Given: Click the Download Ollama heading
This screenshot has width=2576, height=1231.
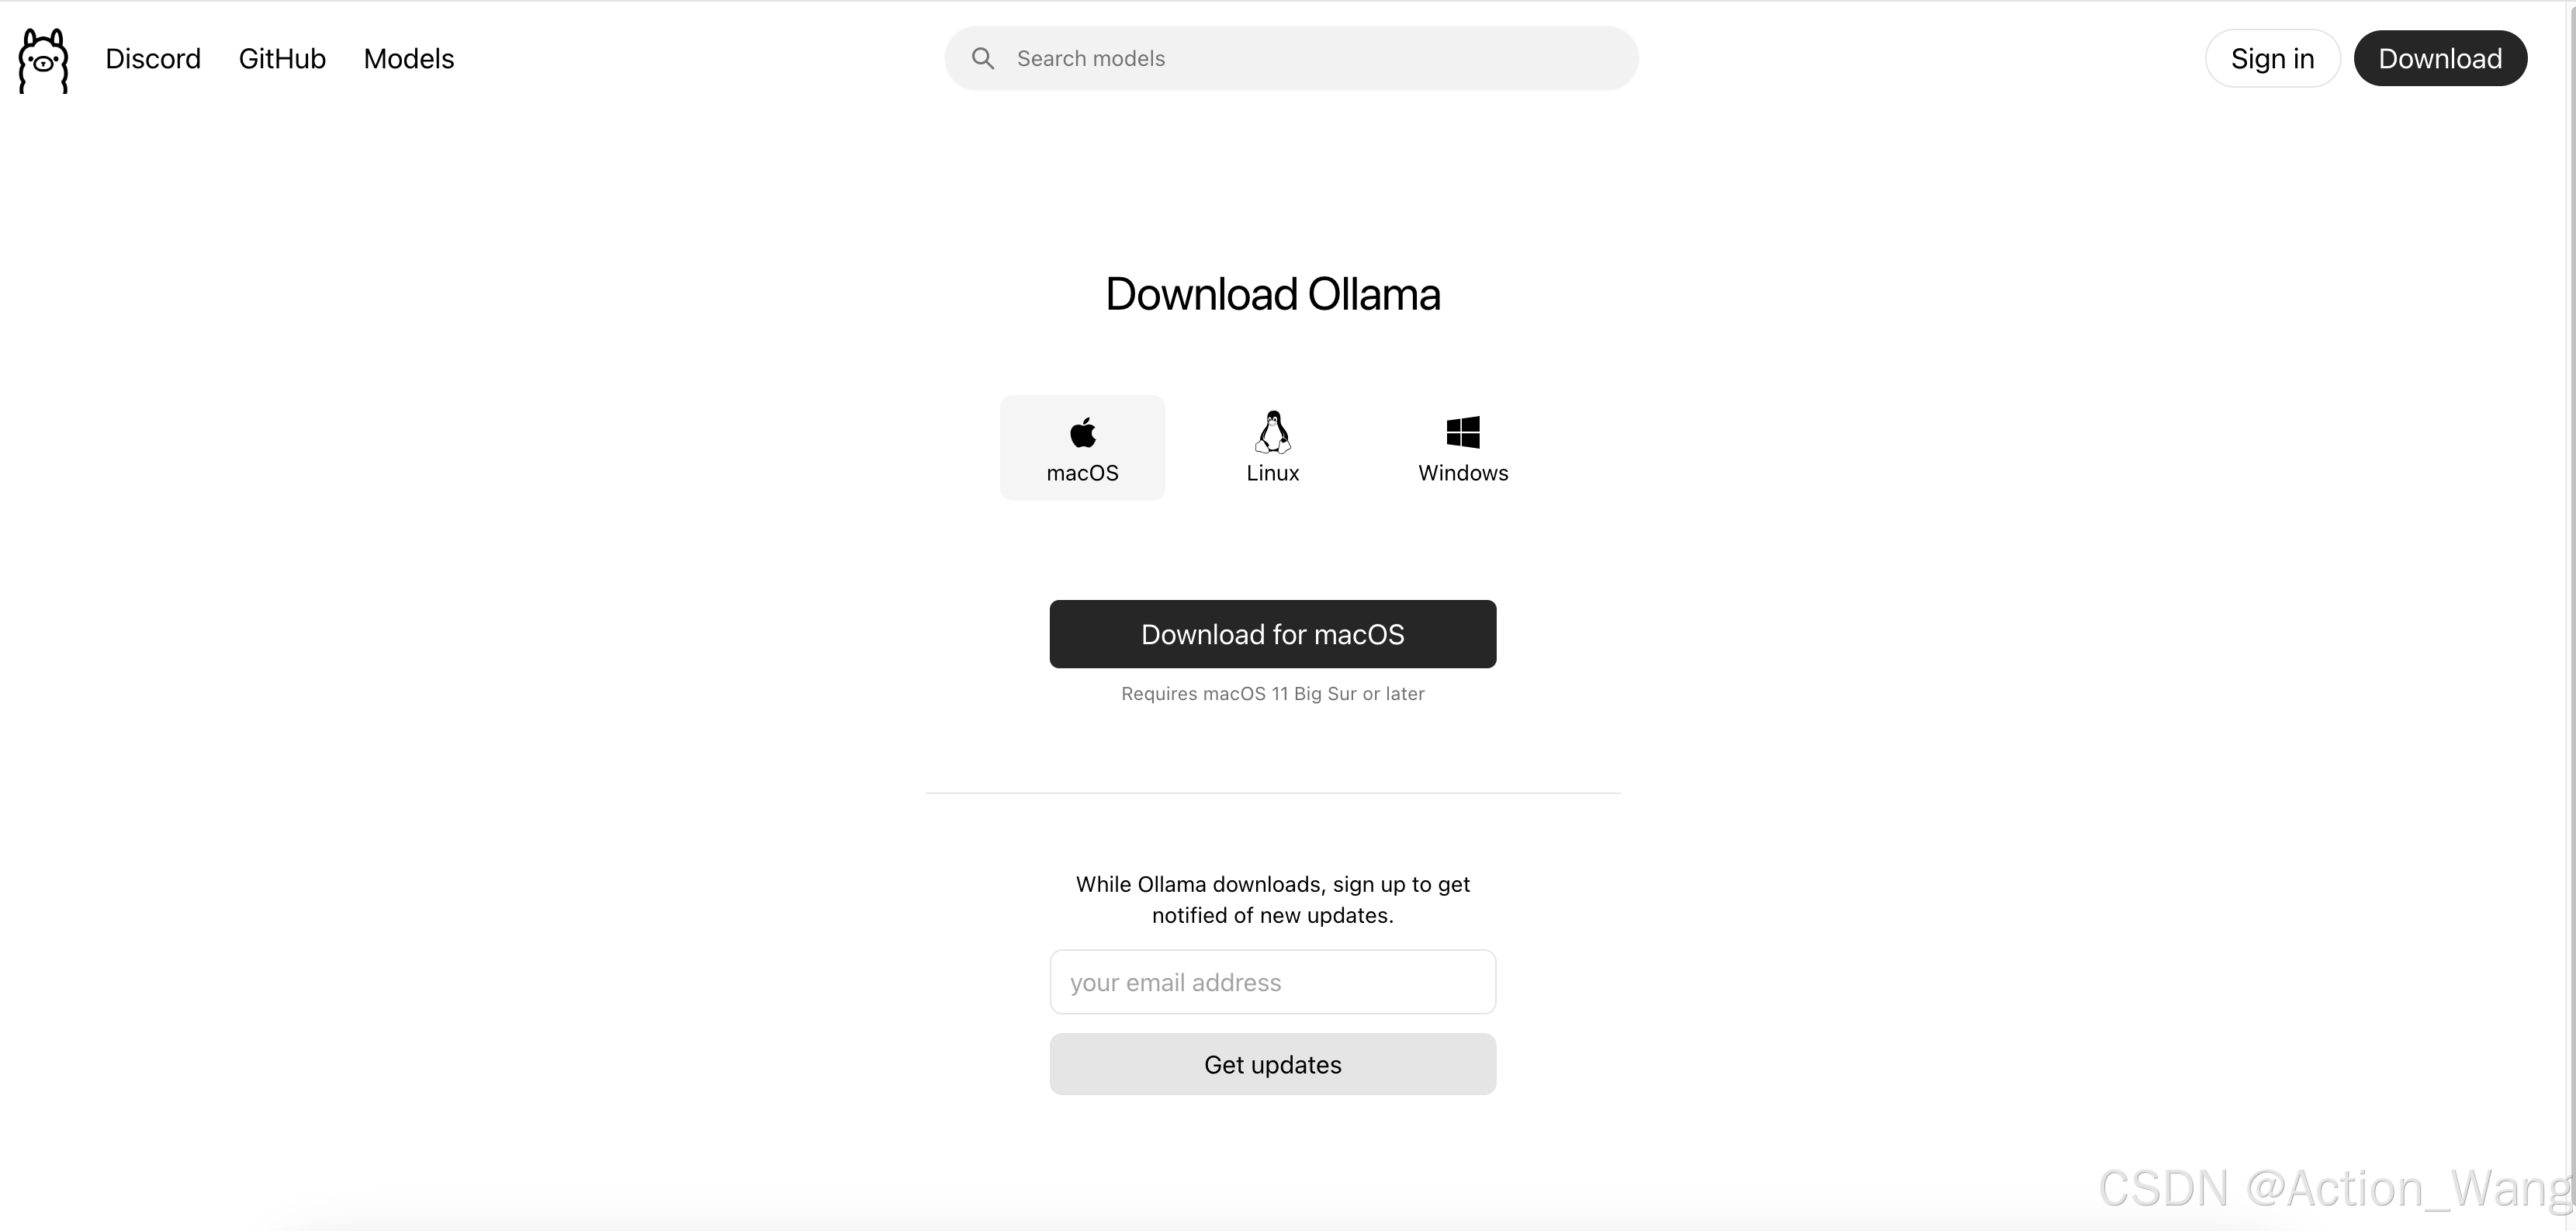Looking at the screenshot, I should coord(1273,294).
